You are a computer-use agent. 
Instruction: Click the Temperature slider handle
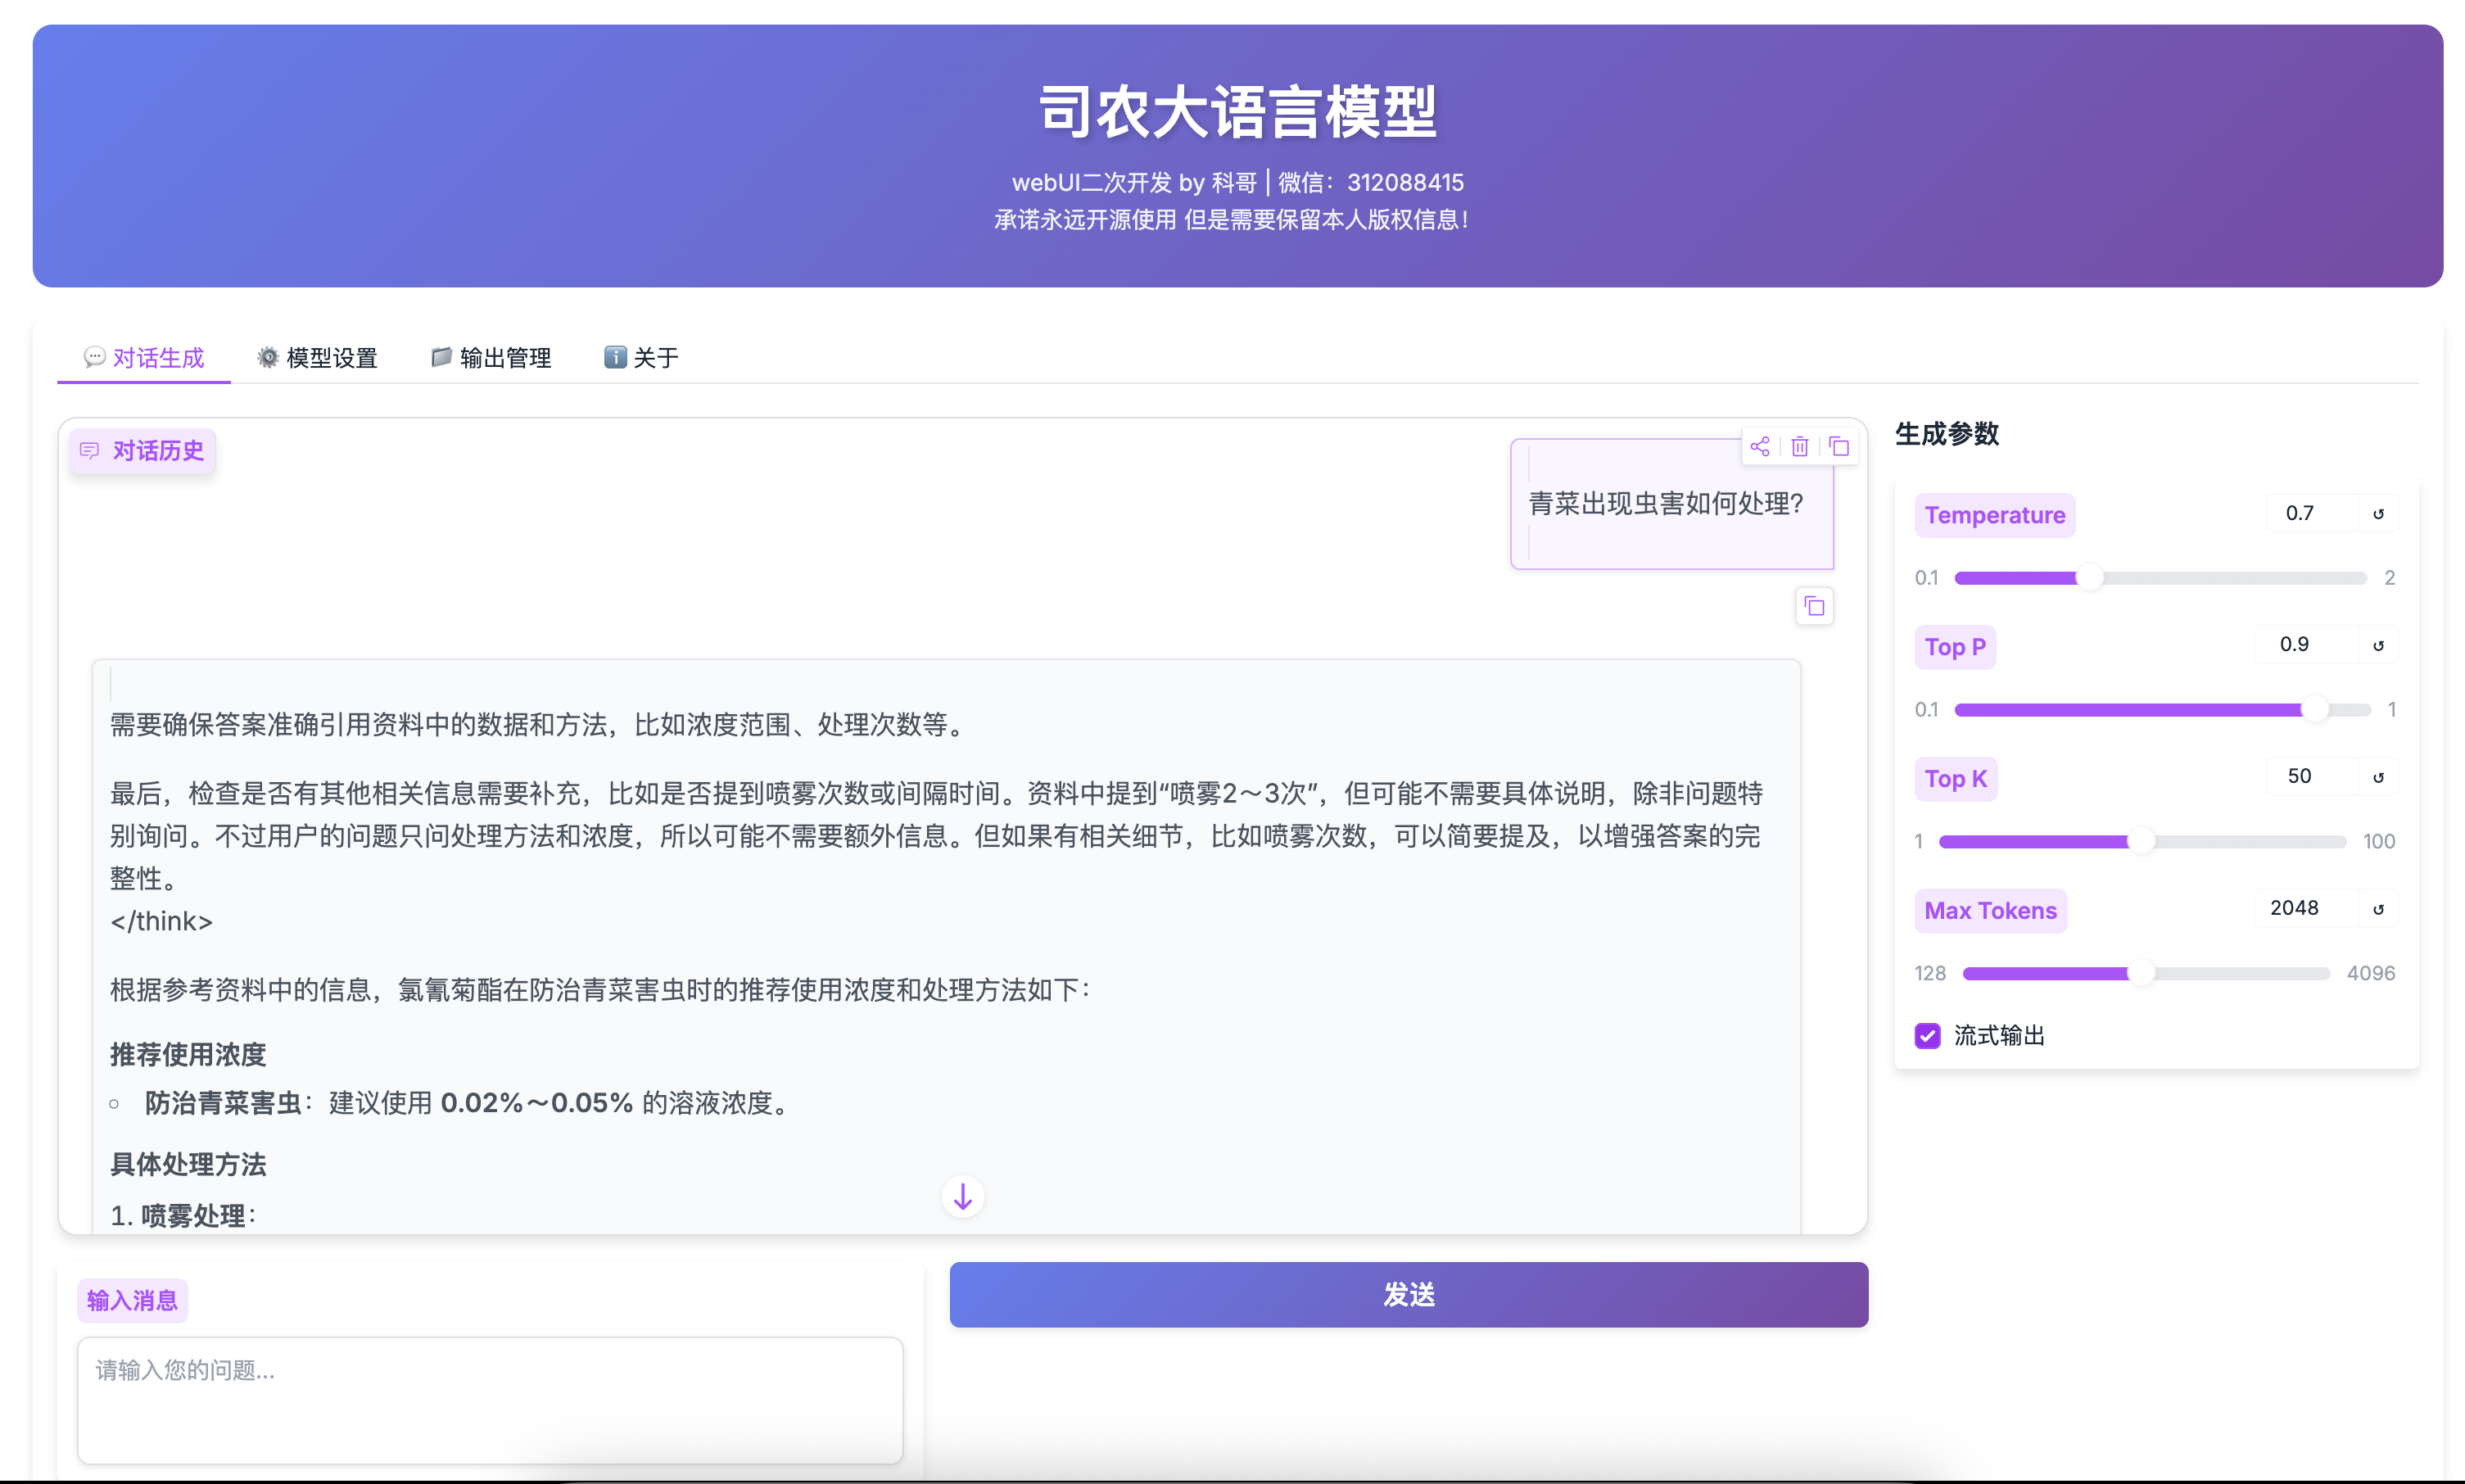point(2090,578)
